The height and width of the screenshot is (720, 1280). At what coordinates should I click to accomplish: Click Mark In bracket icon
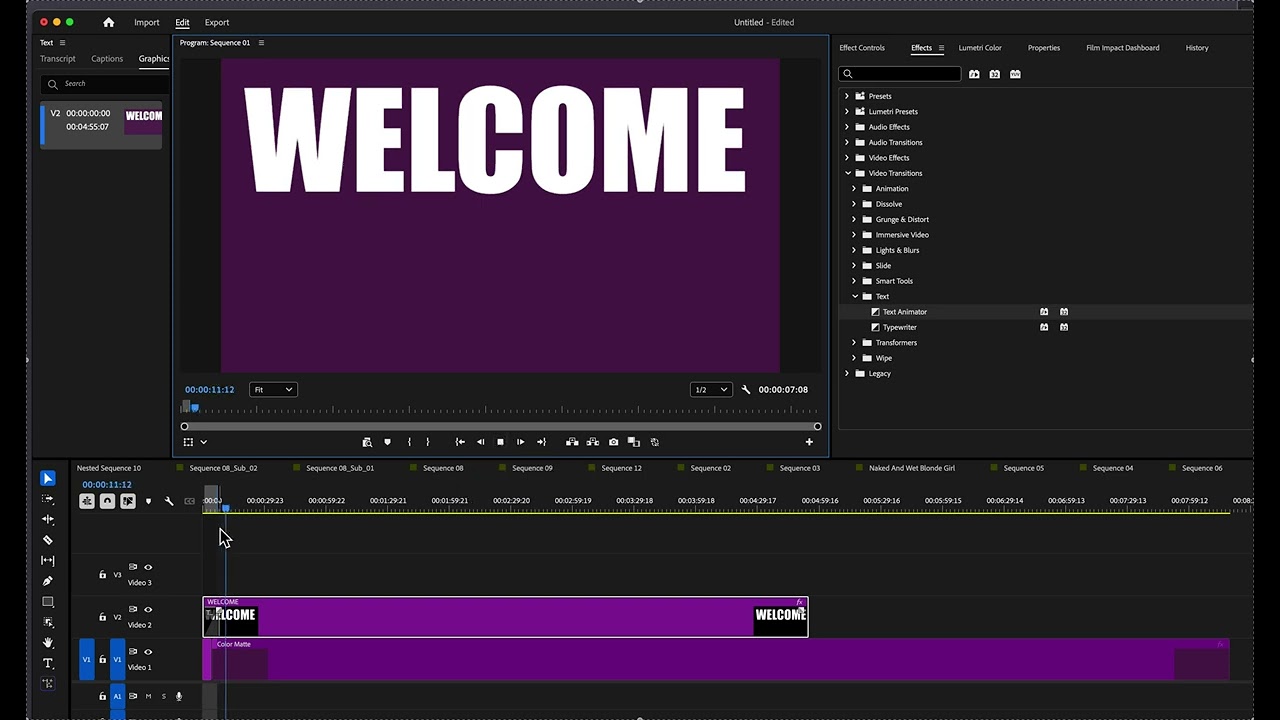(x=409, y=442)
